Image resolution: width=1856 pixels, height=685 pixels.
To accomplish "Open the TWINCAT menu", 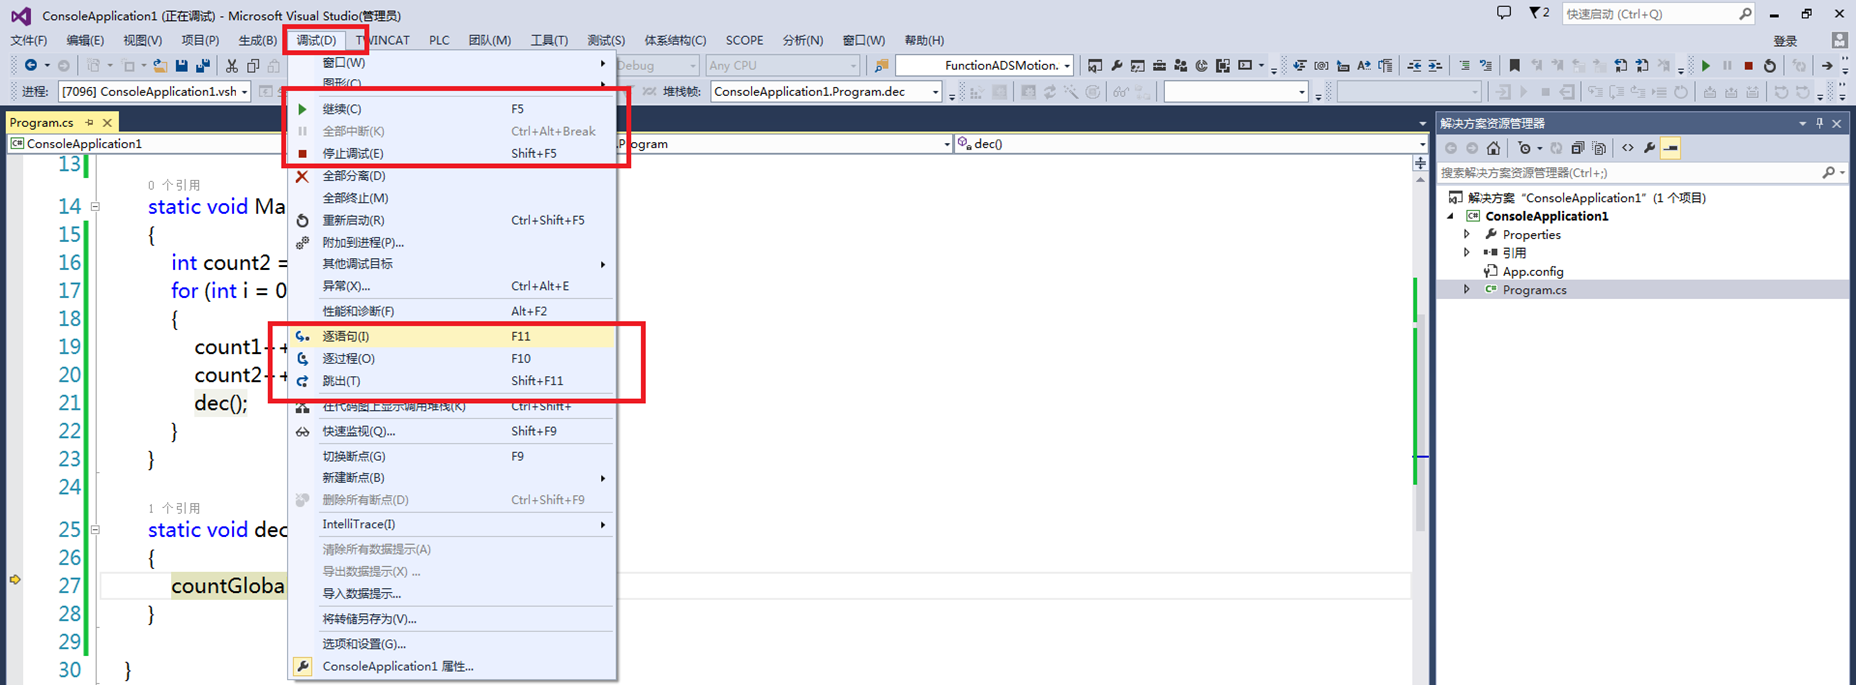I will (x=384, y=40).
